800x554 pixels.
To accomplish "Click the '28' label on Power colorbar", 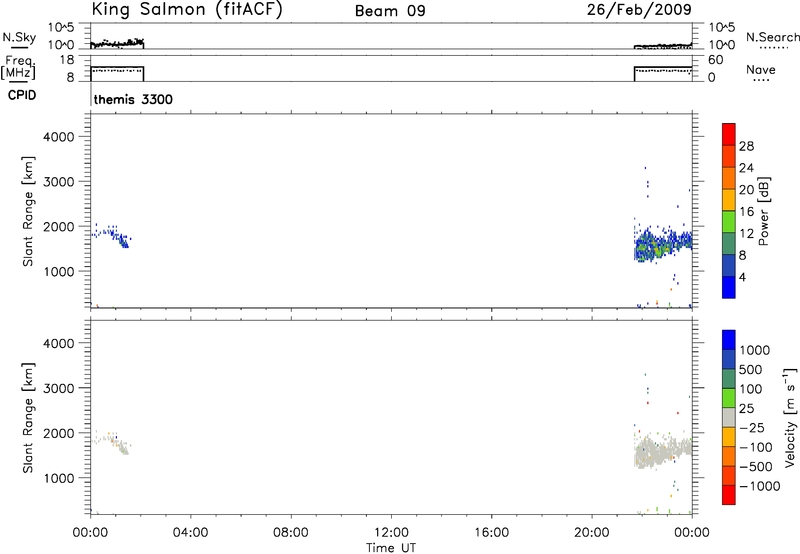I will click(x=746, y=146).
